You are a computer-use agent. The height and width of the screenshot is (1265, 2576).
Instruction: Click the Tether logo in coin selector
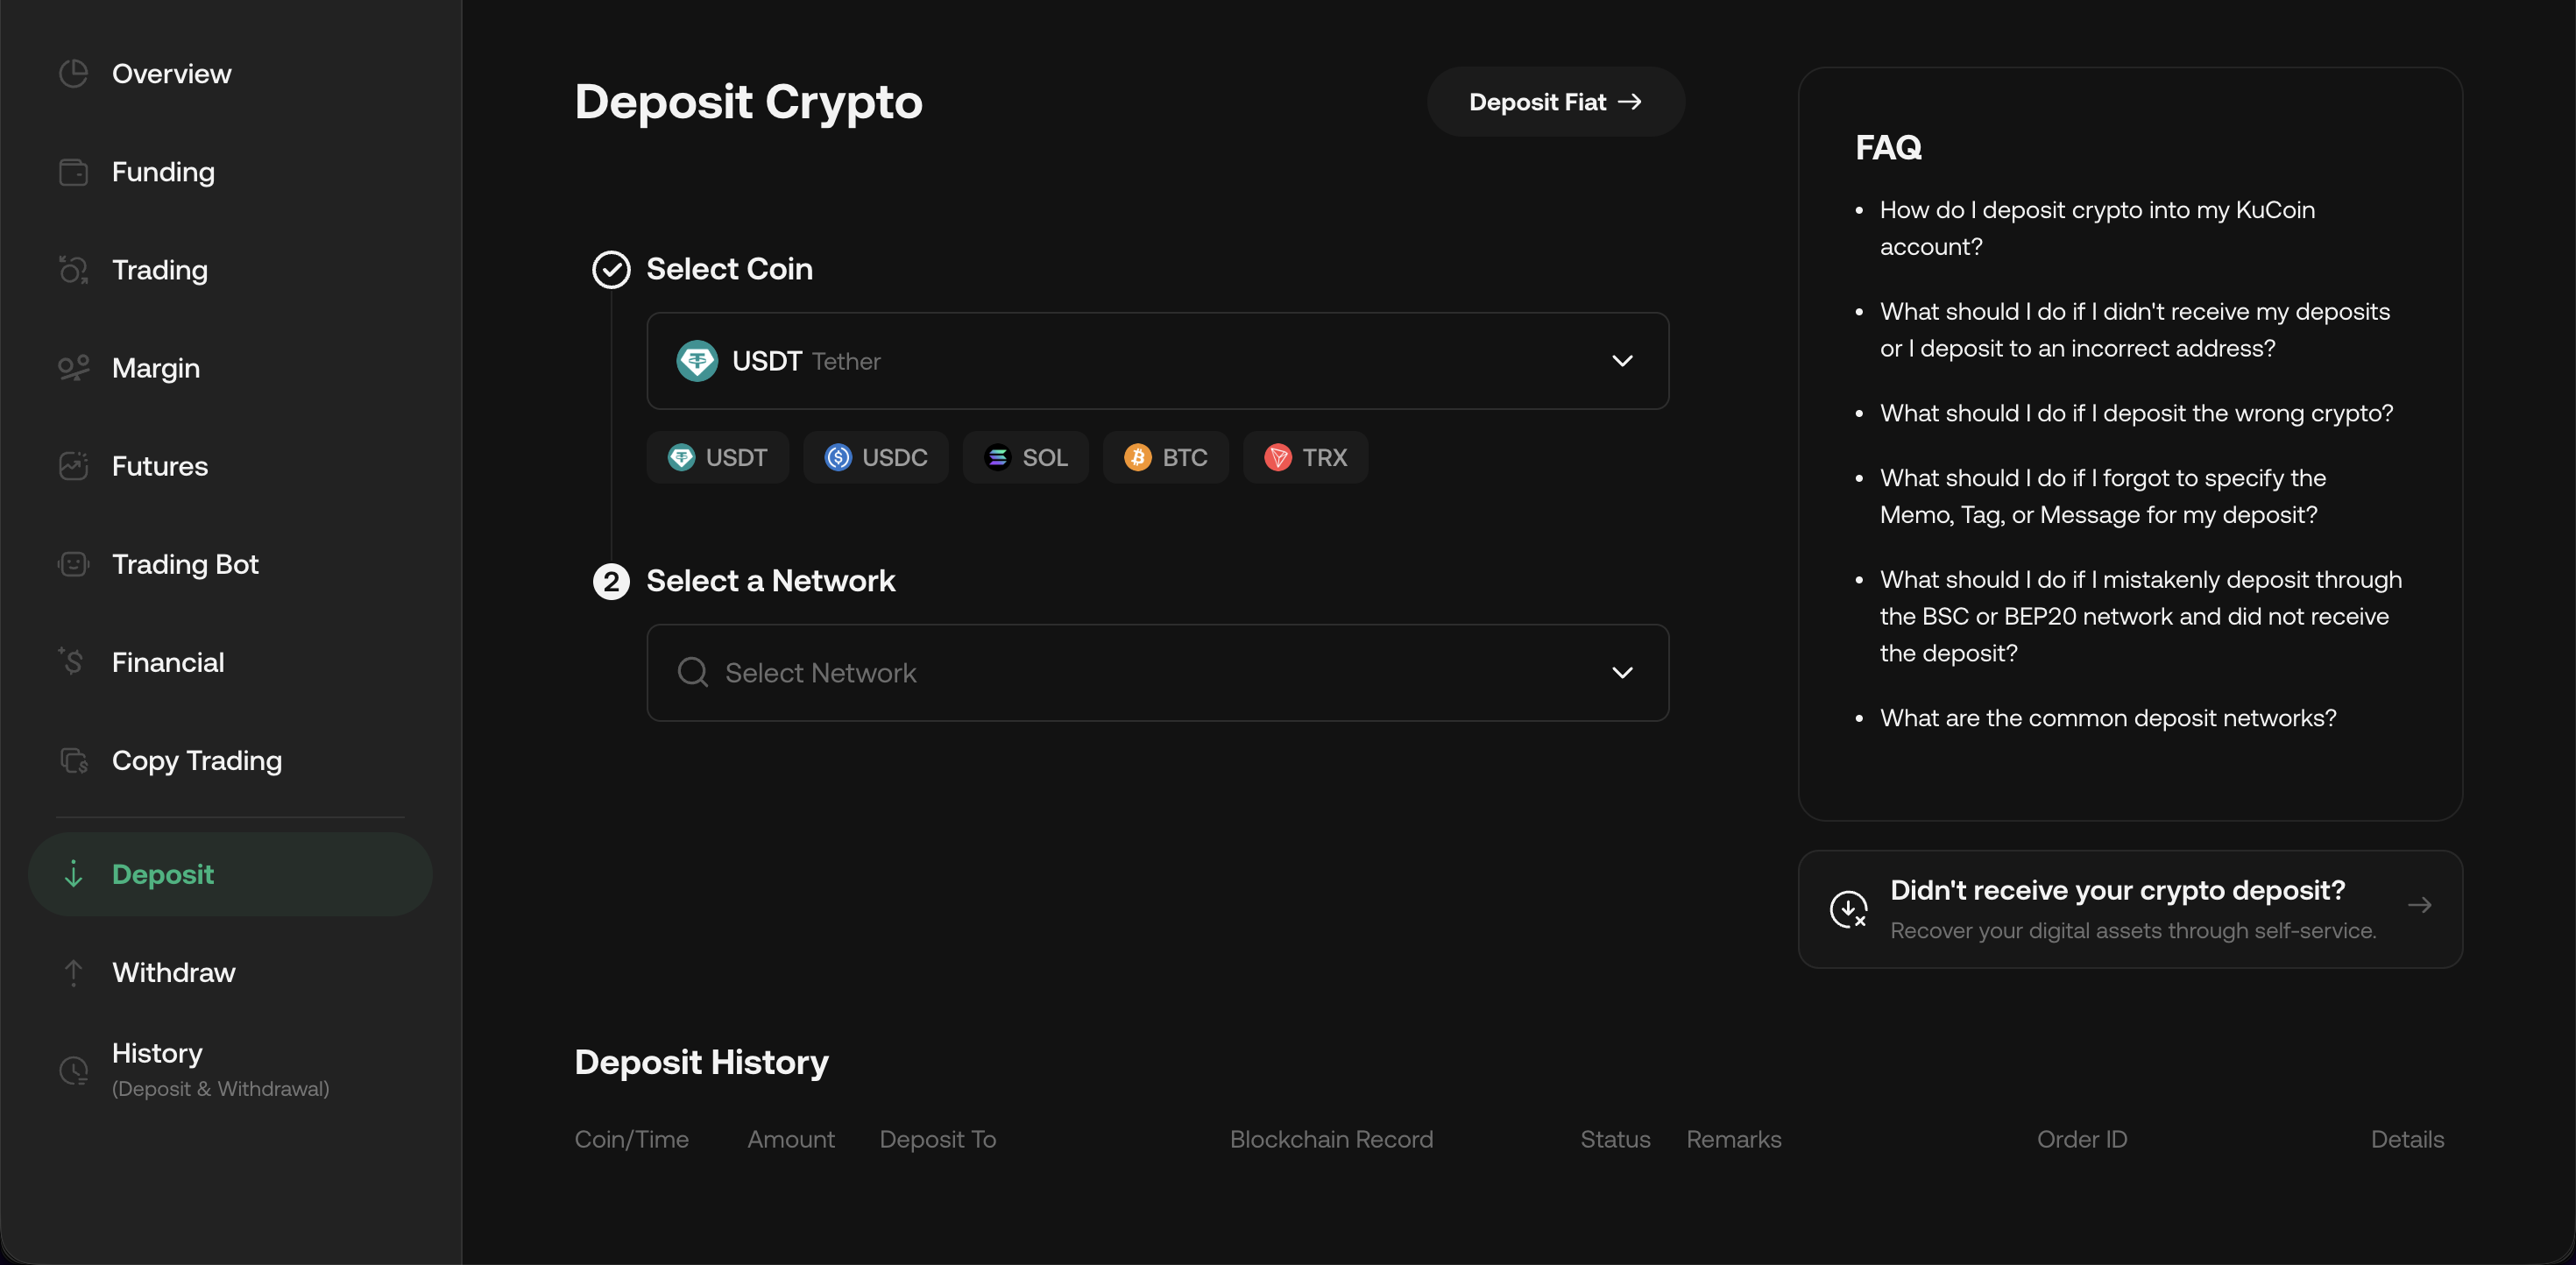(697, 361)
